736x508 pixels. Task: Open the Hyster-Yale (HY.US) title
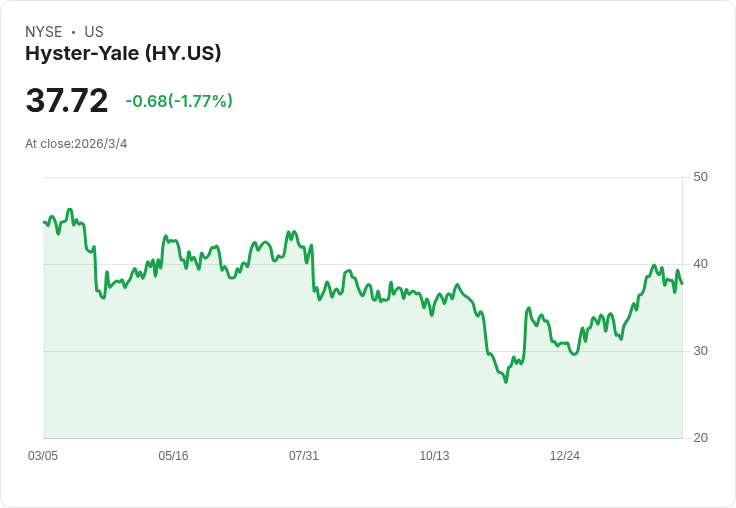click(x=123, y=54)
